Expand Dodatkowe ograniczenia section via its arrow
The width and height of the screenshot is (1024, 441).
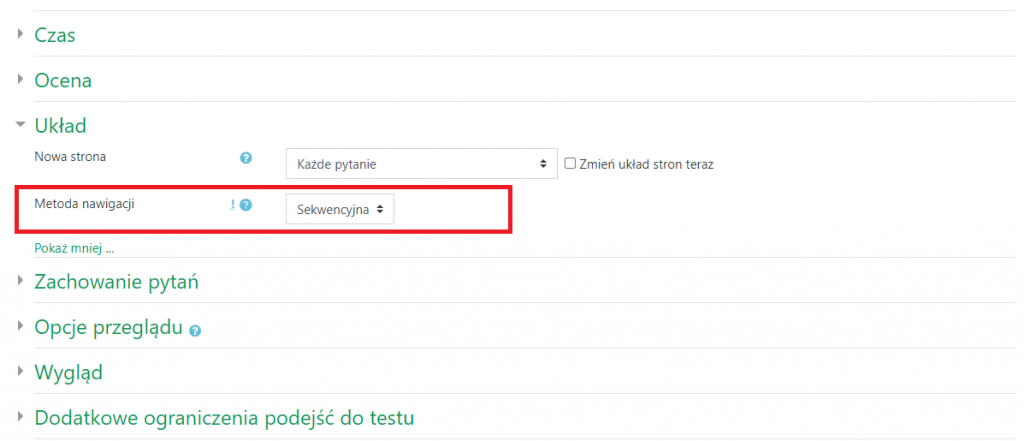pos(21,416)
